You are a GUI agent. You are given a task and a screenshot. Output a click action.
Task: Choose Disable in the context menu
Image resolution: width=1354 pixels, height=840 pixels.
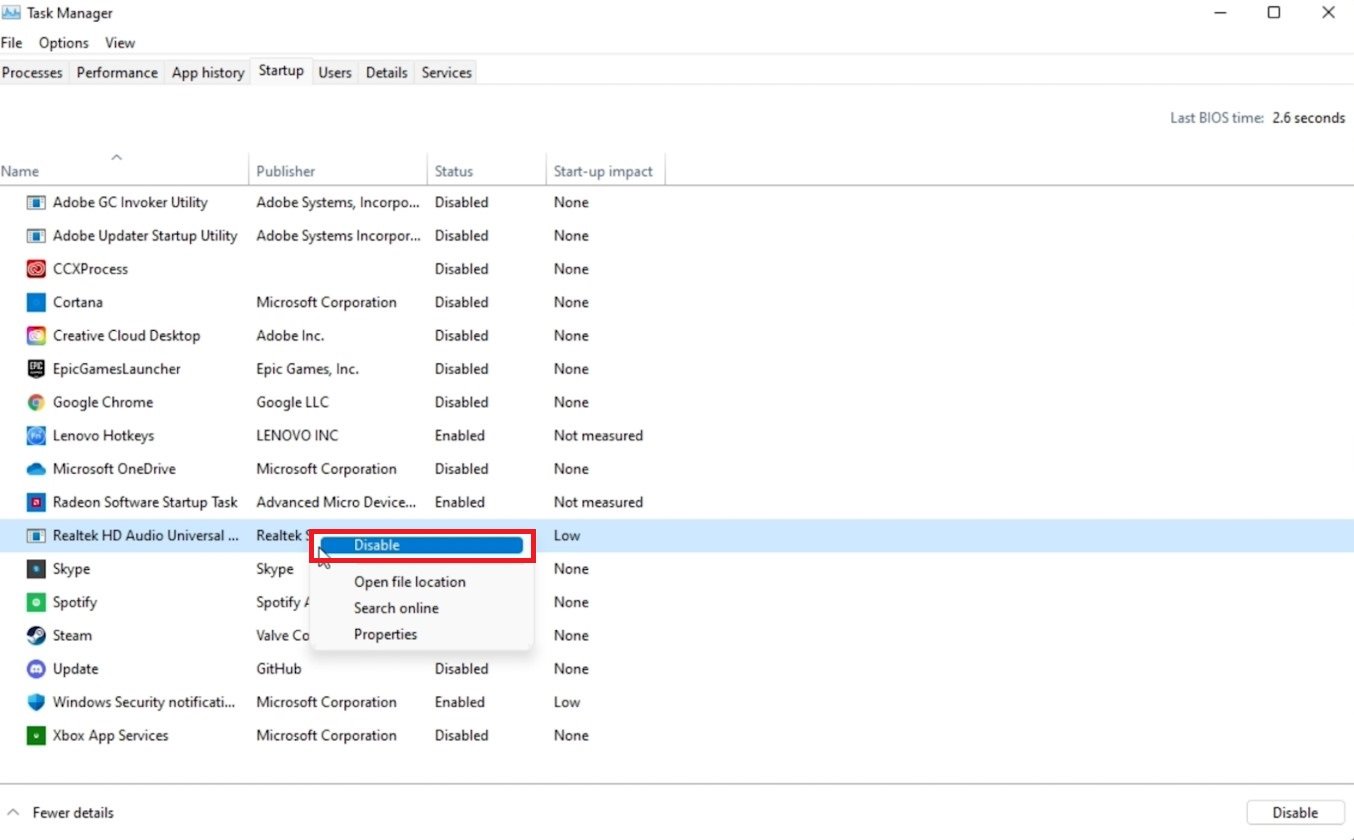pyautogui.click(x=421, y=545)
